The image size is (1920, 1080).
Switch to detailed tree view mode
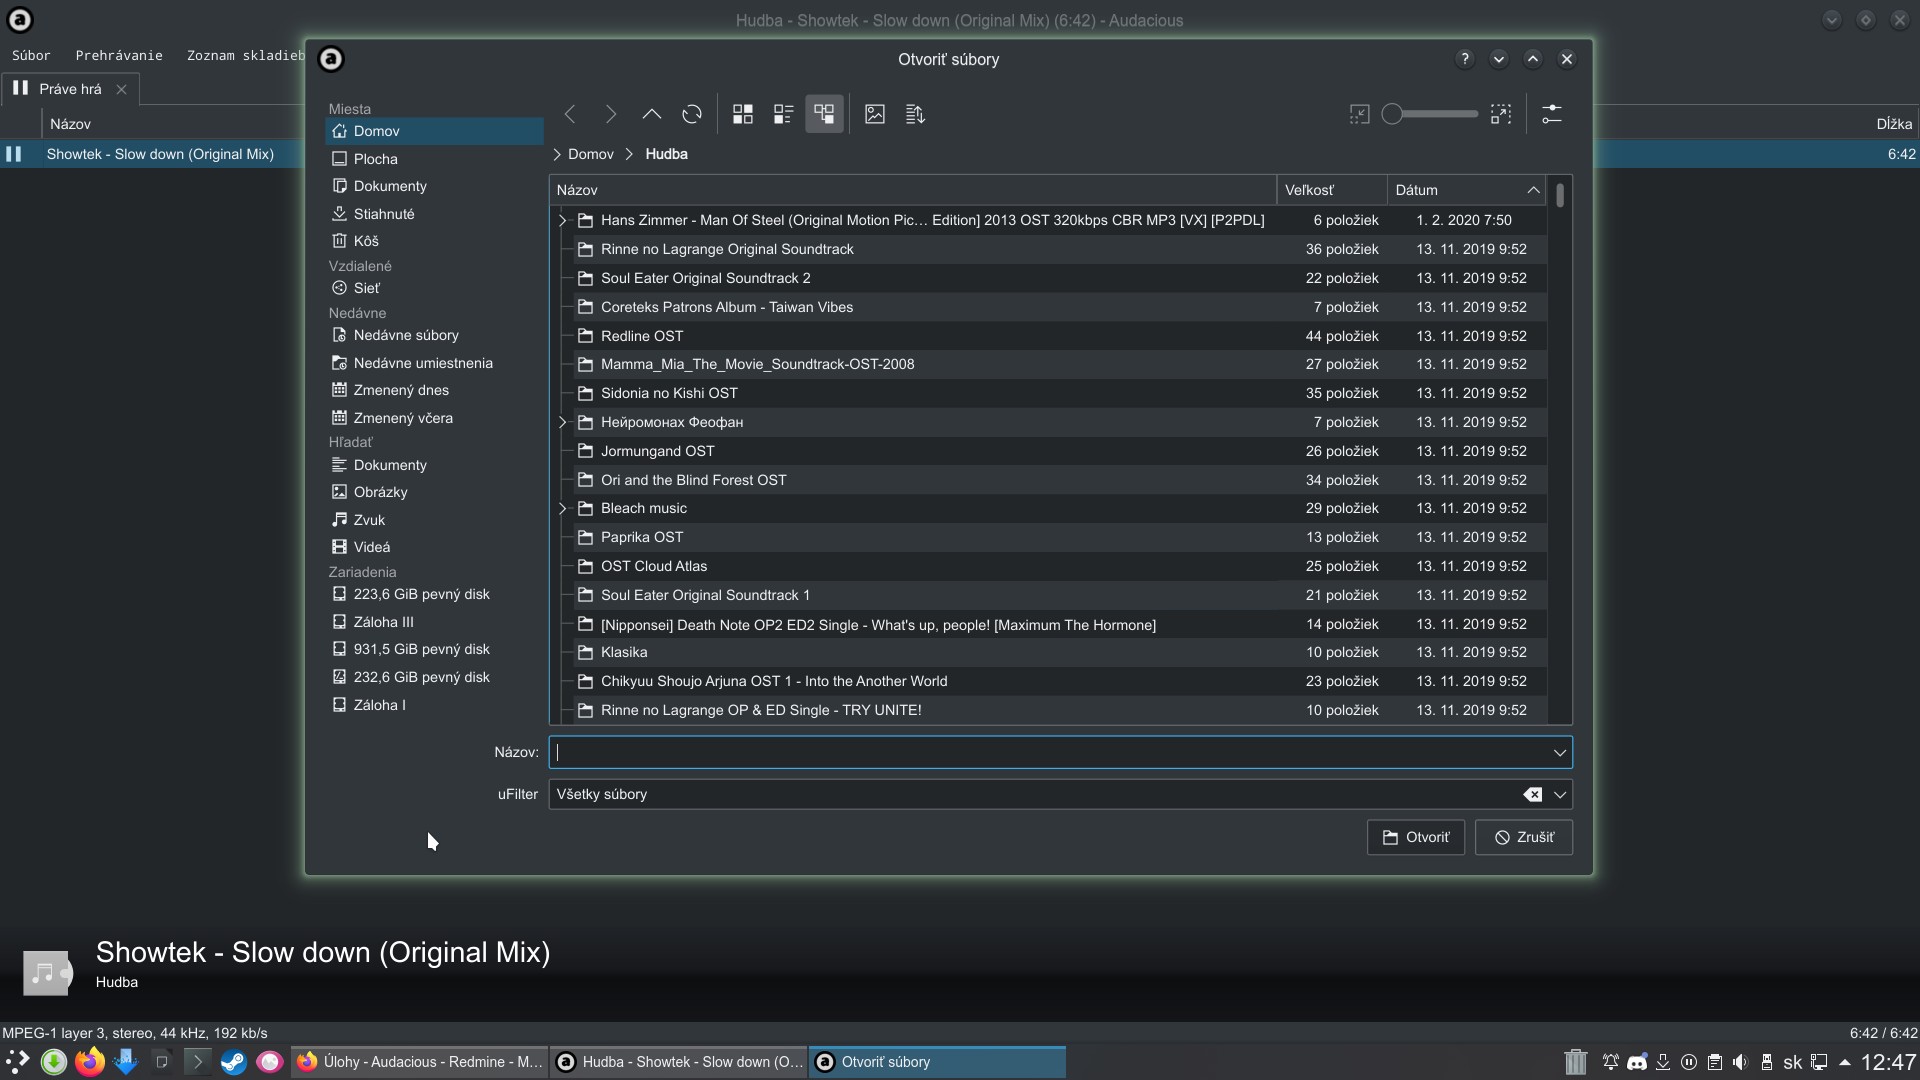(824, 114)
